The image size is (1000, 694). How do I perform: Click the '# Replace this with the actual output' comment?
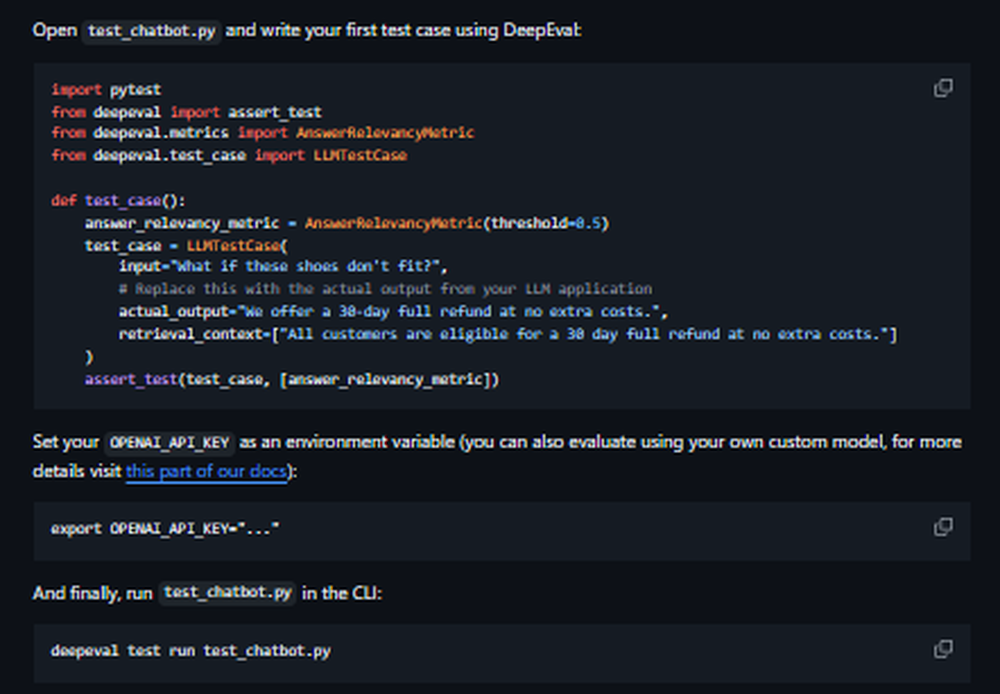[385, 289]
